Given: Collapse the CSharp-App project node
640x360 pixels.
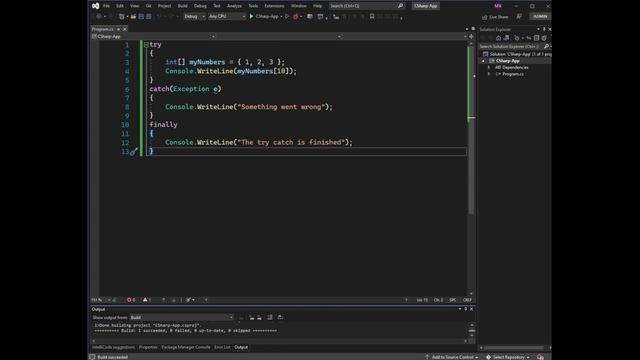Looking at the screenshot, I should 483,61.
